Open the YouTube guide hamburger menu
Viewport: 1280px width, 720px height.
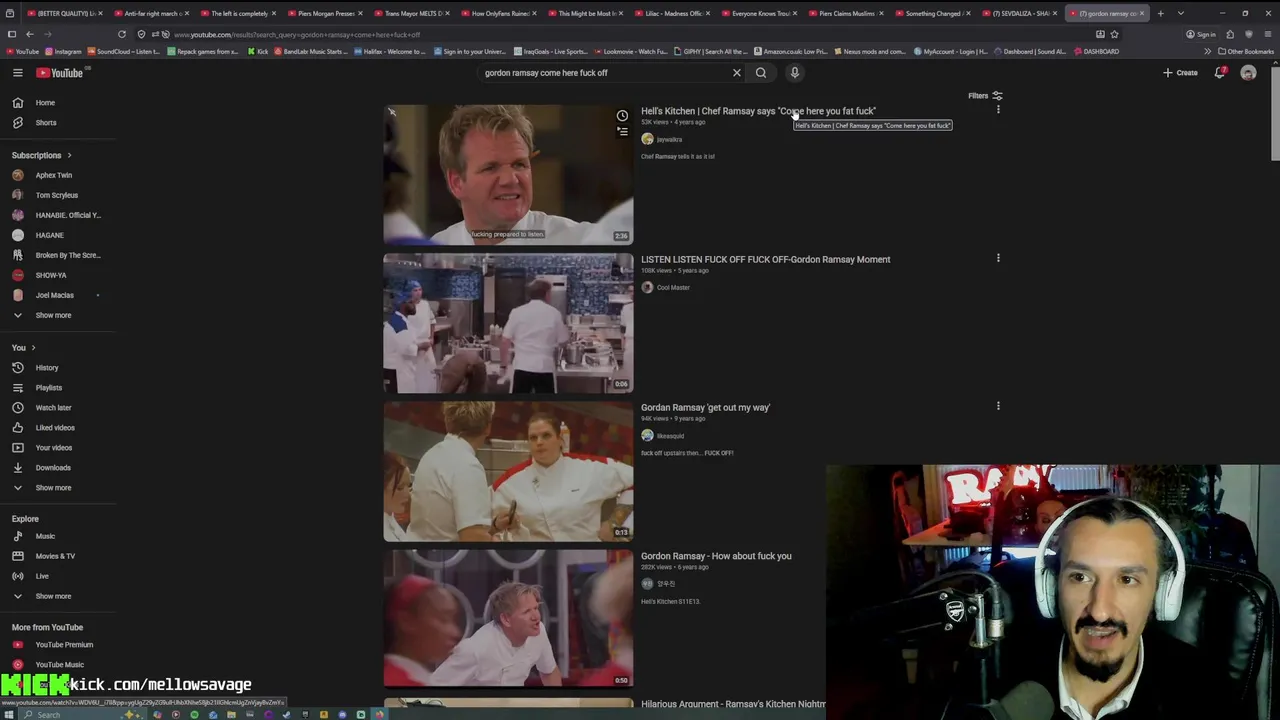(x=17, y=72)
